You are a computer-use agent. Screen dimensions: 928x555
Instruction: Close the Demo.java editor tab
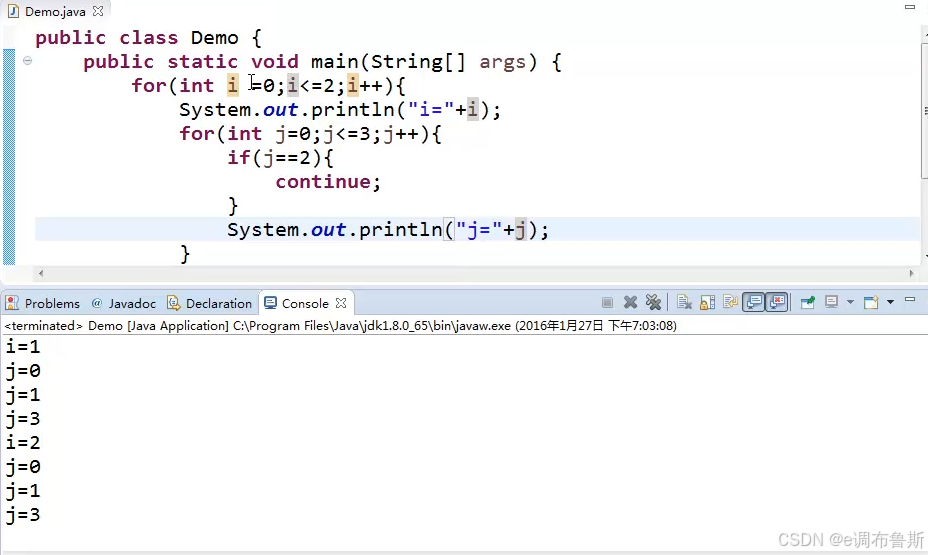(x=98, y=11)
